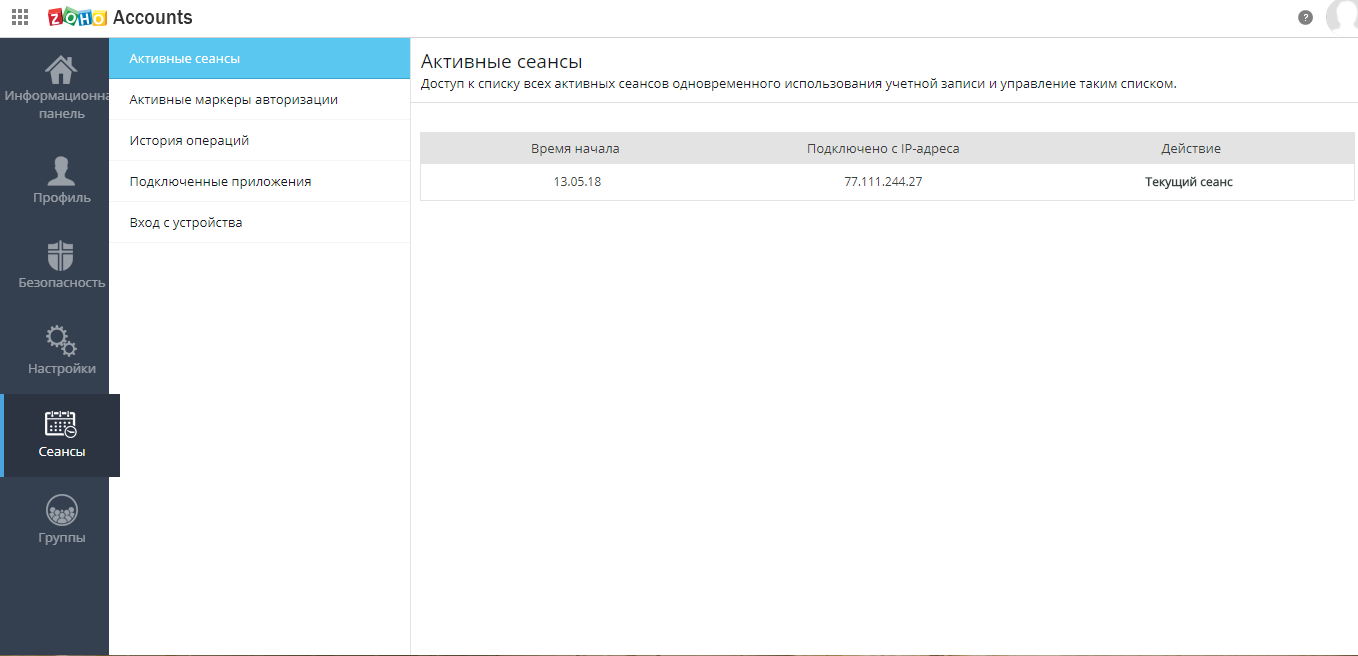Click the session list description text
This screenshot has width=1358, height=656.
799,84
